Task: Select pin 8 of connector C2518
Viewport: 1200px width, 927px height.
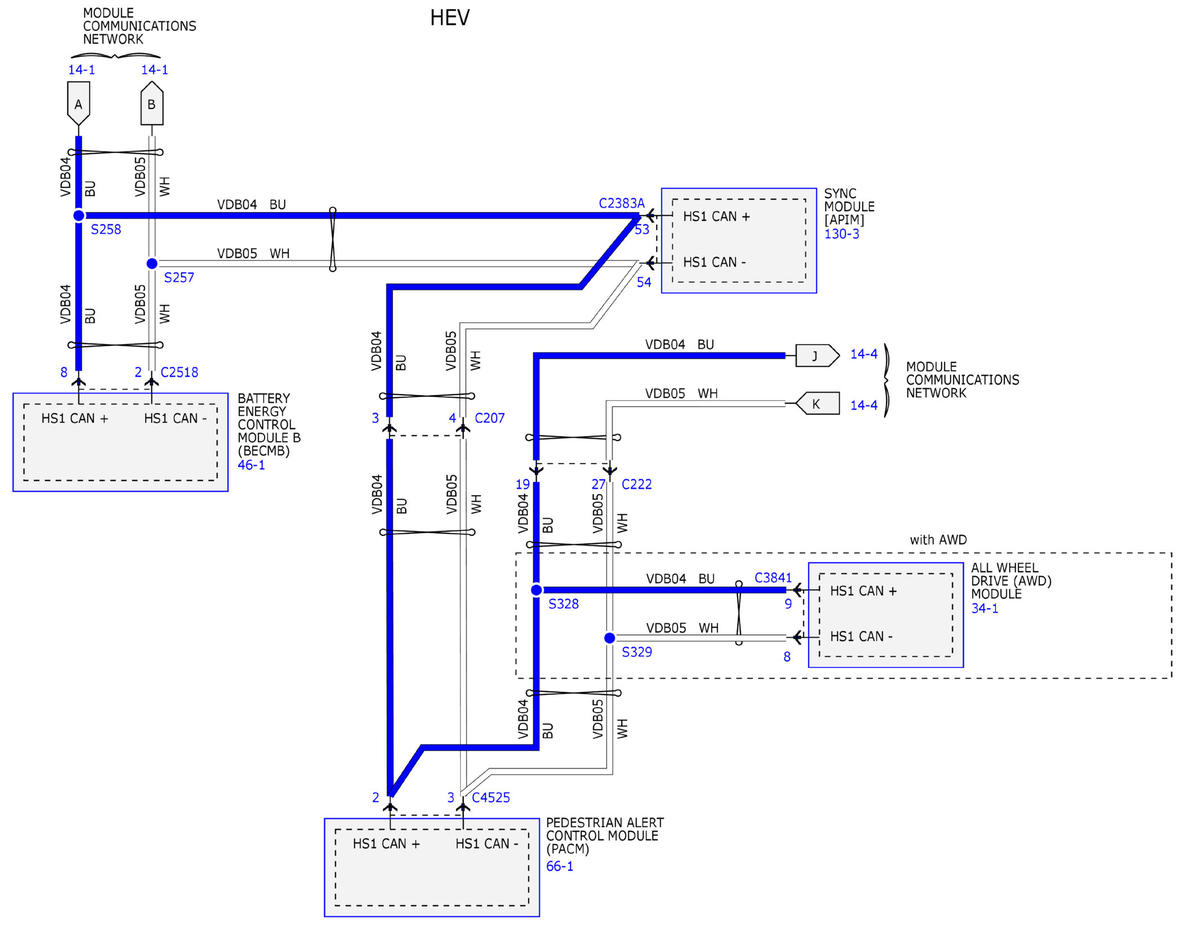Action: coord(64,373)
